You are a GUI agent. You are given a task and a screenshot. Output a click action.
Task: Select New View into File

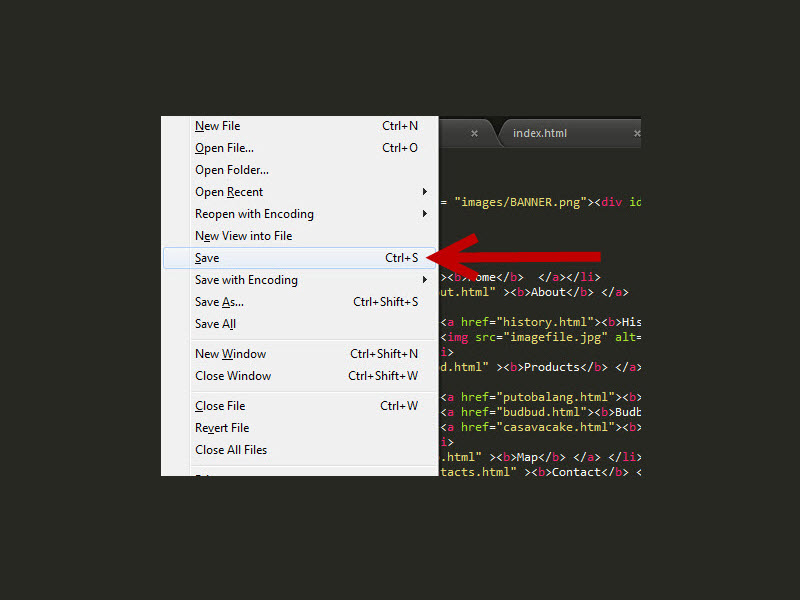pyautogui.click(x=243, y=236)
